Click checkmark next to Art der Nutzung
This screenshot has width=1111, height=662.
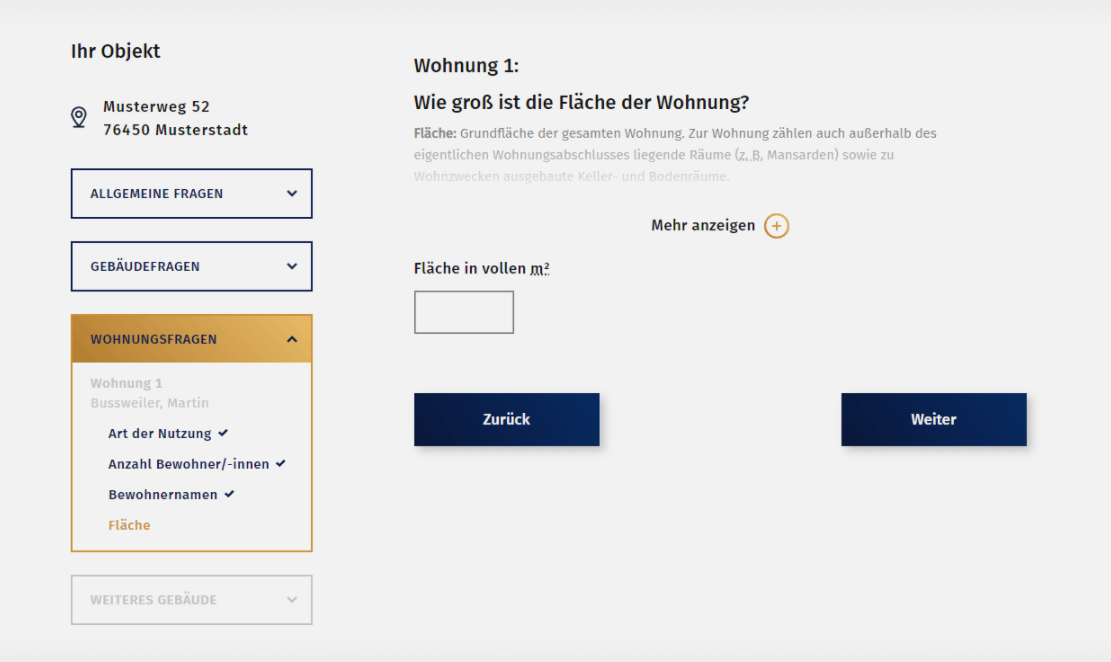(x=223, y=433)
